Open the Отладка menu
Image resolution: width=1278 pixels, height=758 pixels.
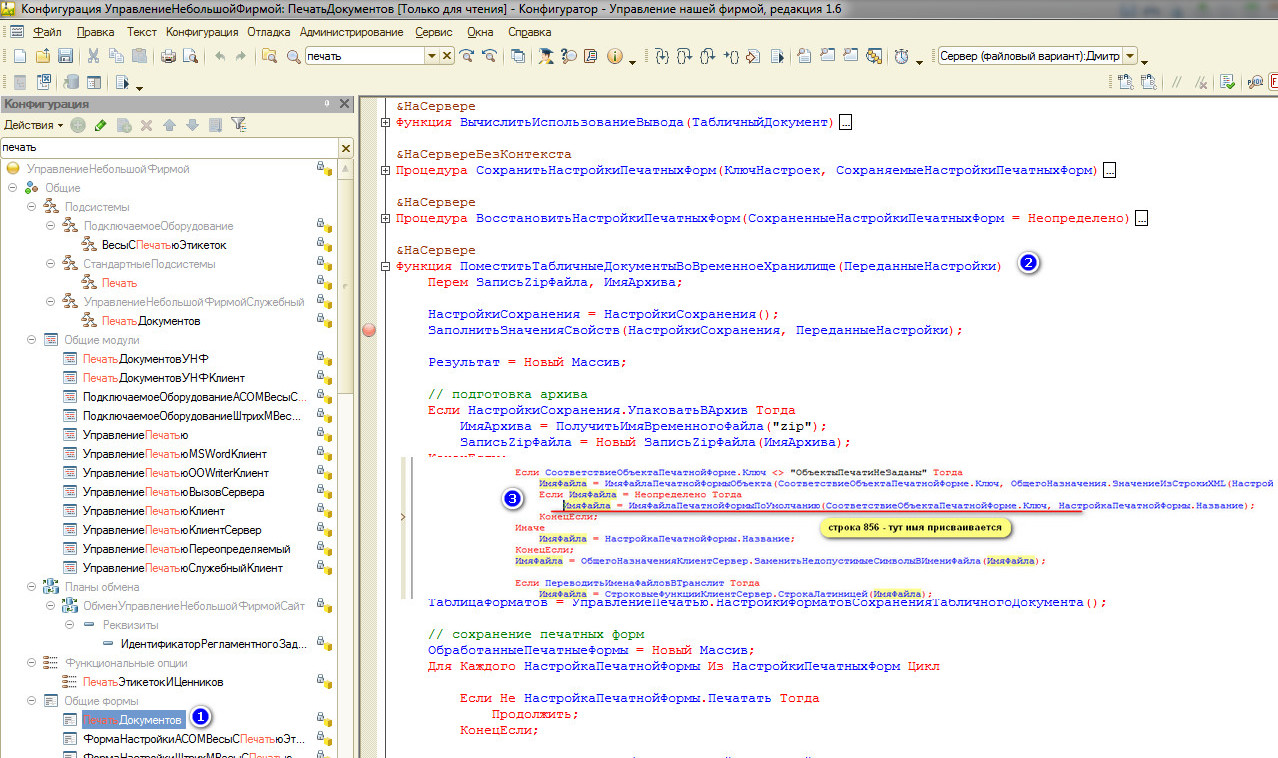click(268, 32)
